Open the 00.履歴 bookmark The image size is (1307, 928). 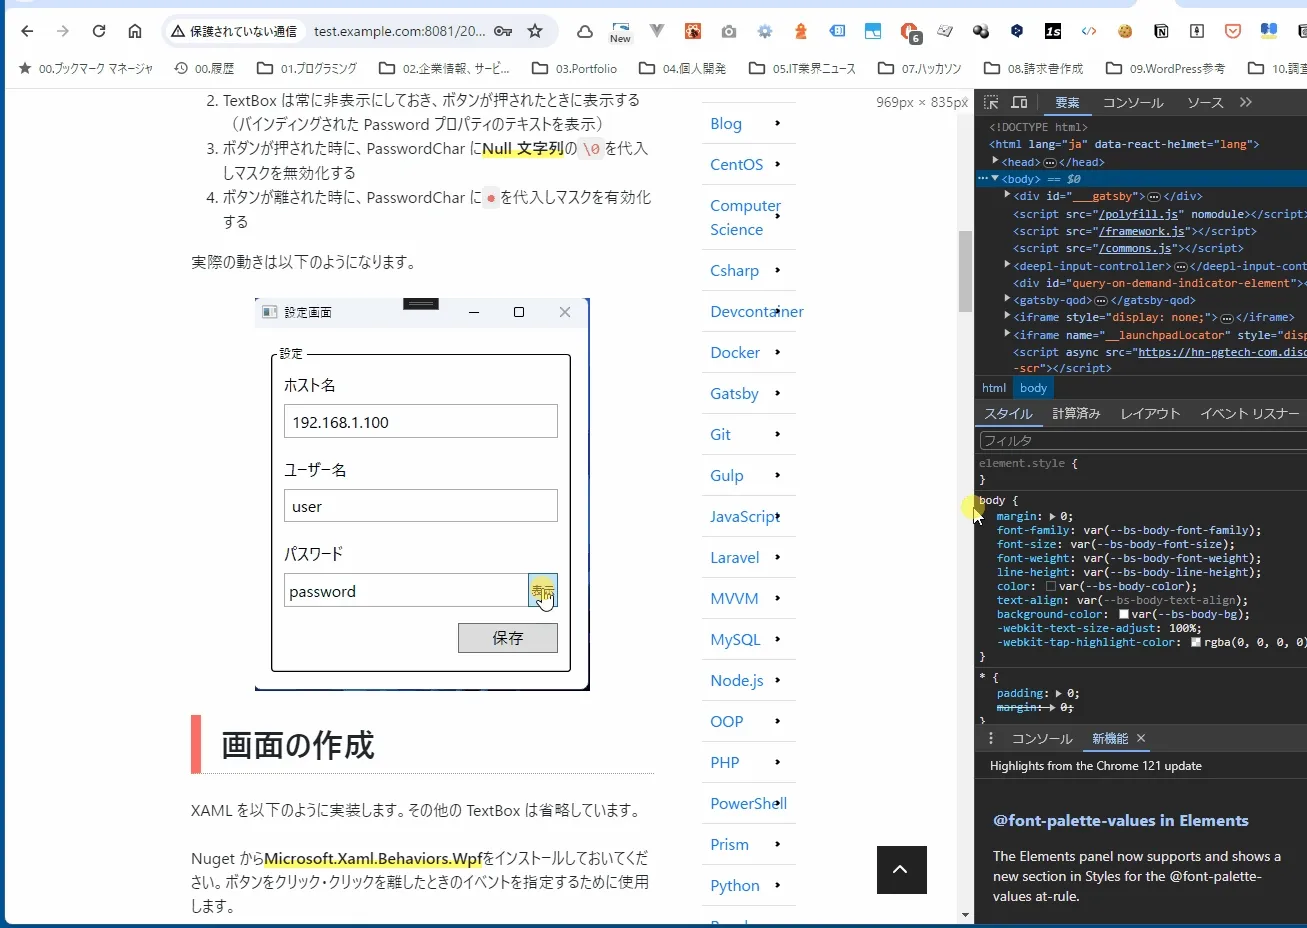[x=204, y=68]
